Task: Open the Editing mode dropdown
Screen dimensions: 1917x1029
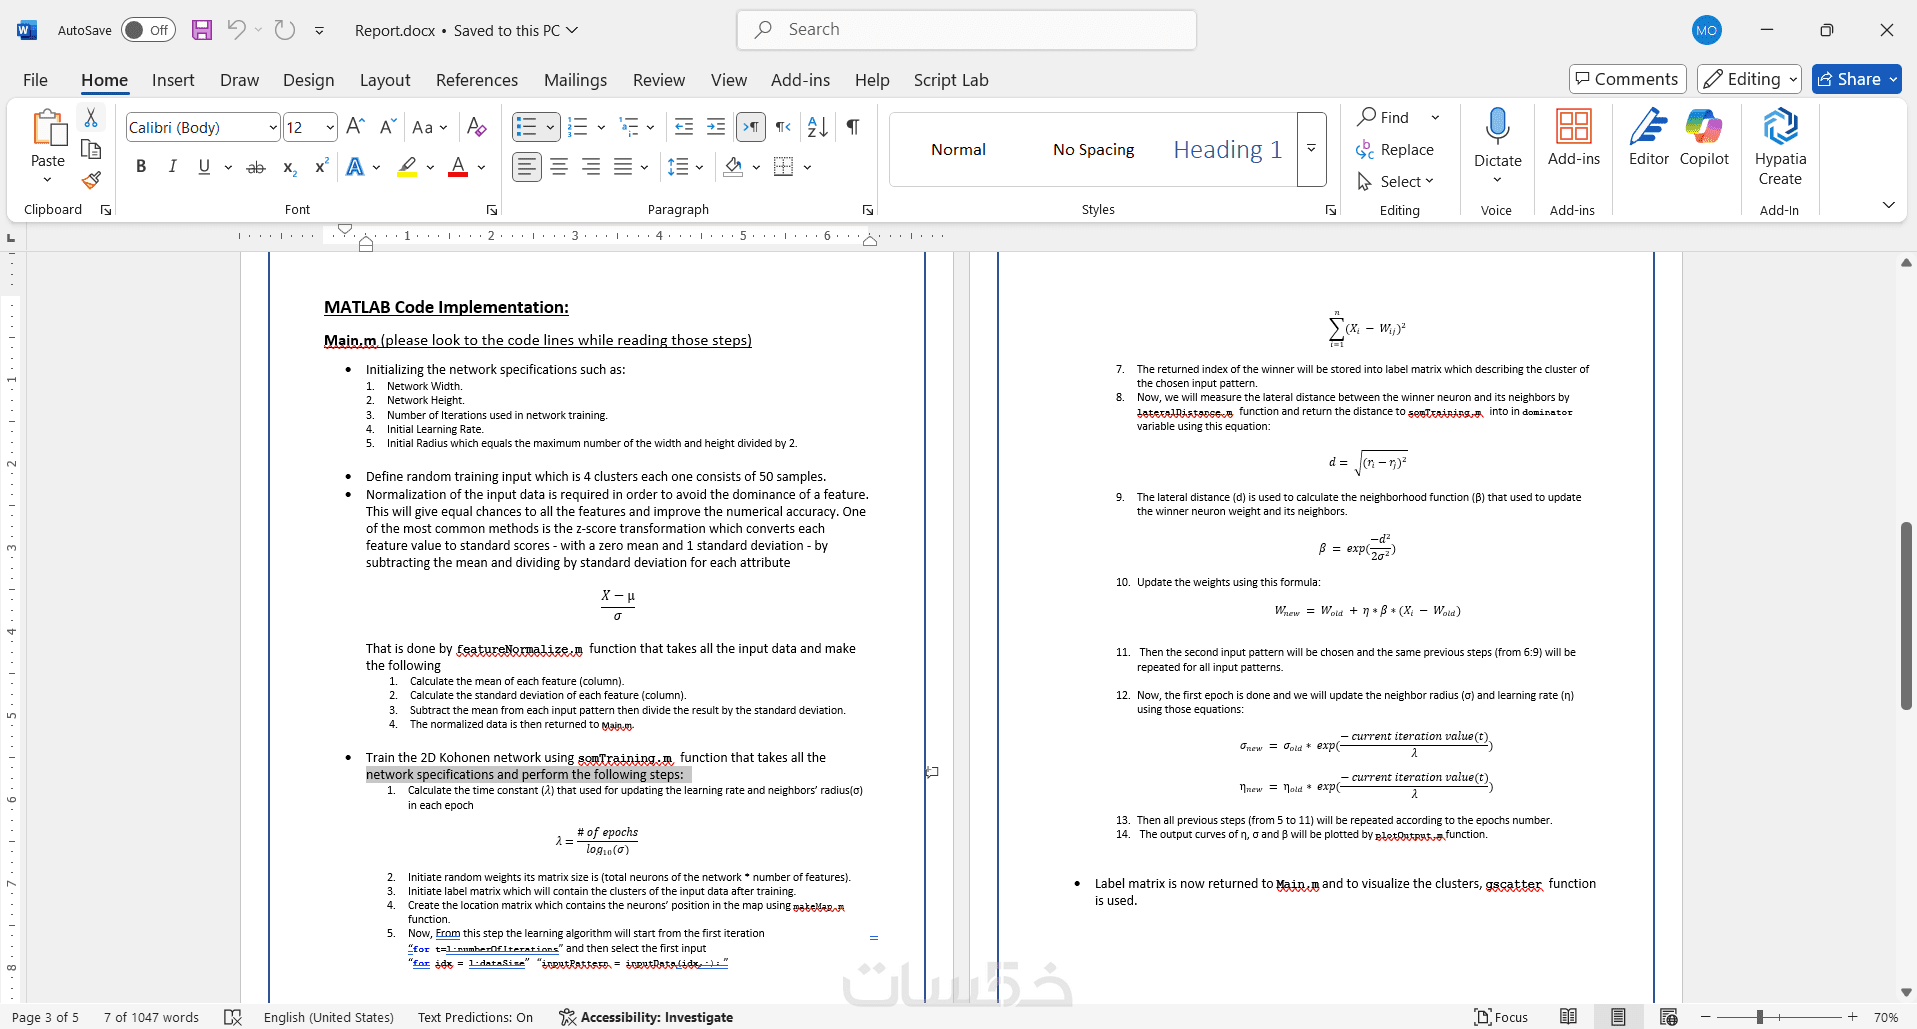Action: (x=1750, y=79)
